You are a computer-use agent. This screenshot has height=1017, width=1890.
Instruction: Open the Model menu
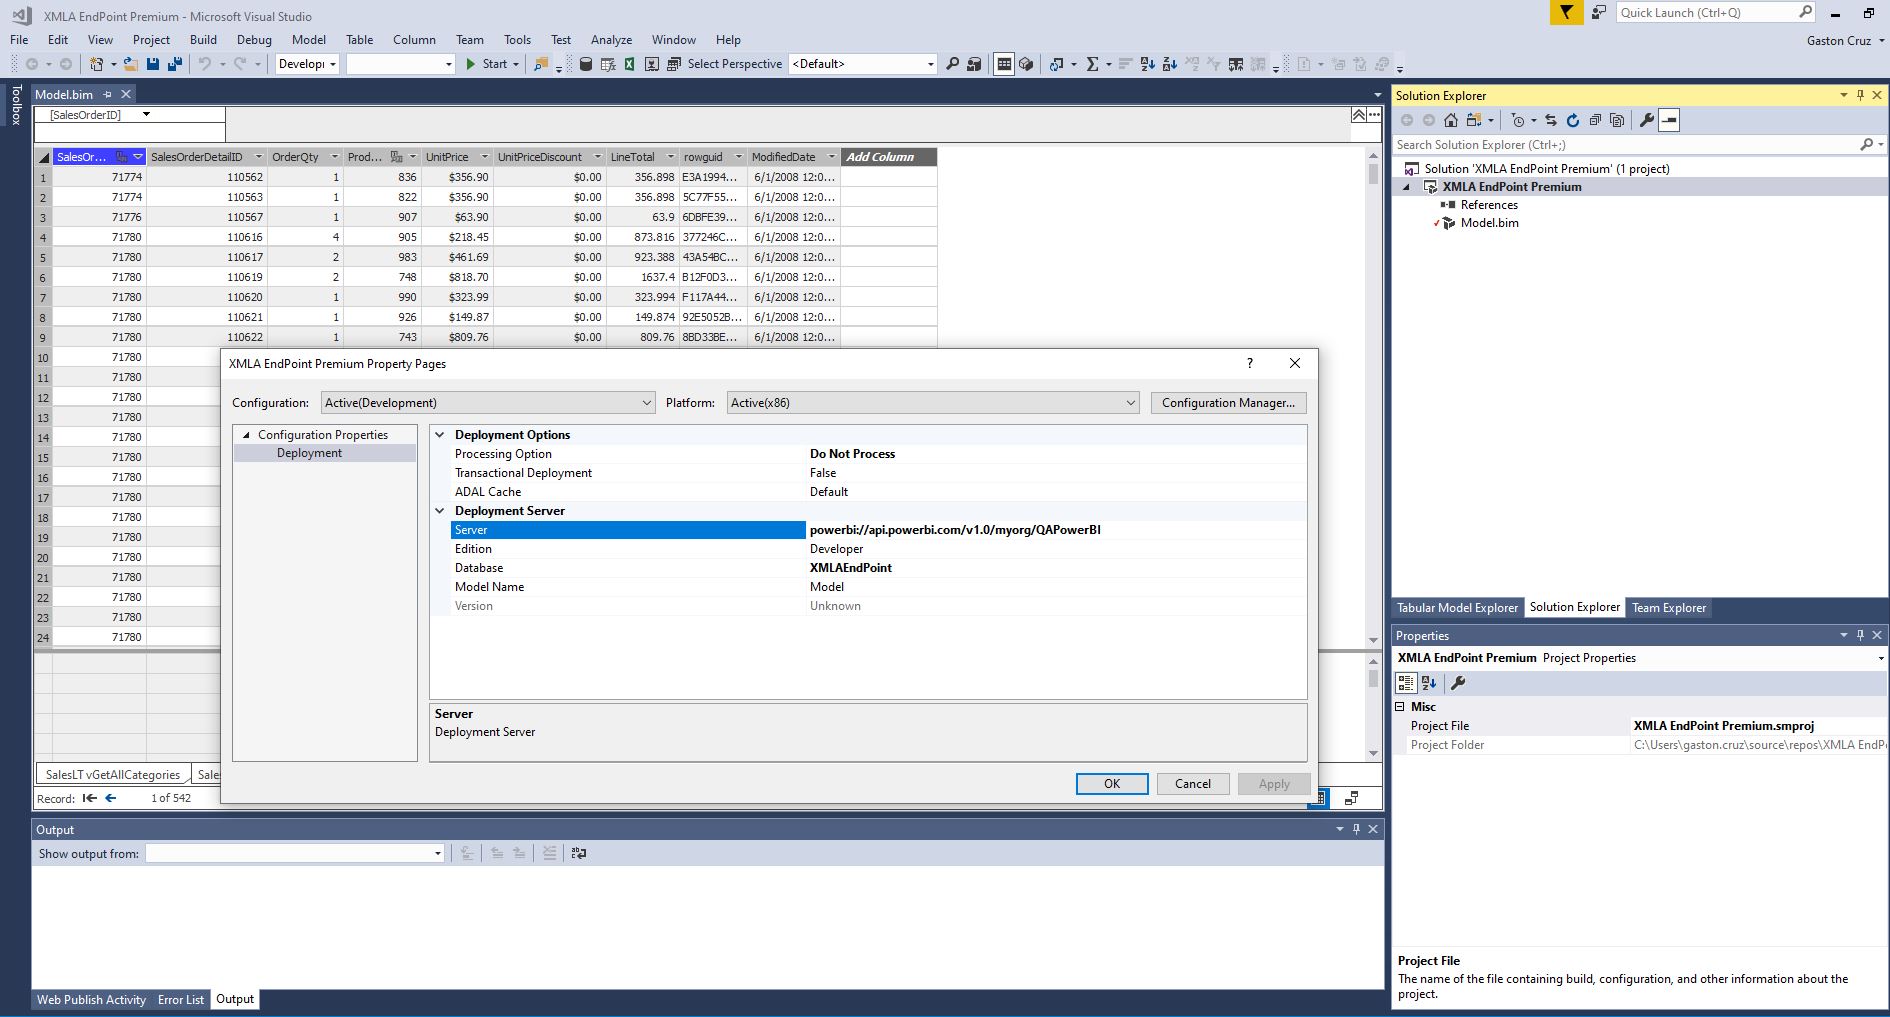pyautogui.click(x=309, y=40)
